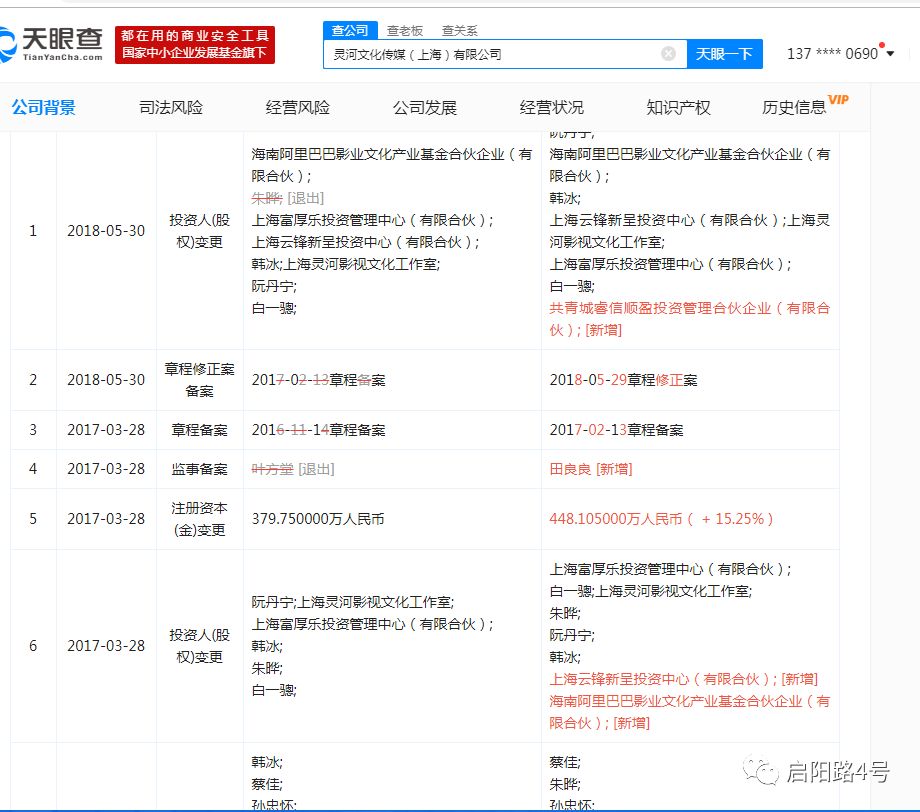Click 田良良 [新增] supervisor entry
The width and height of the screenshot is (920, 812).
[590, 469]
